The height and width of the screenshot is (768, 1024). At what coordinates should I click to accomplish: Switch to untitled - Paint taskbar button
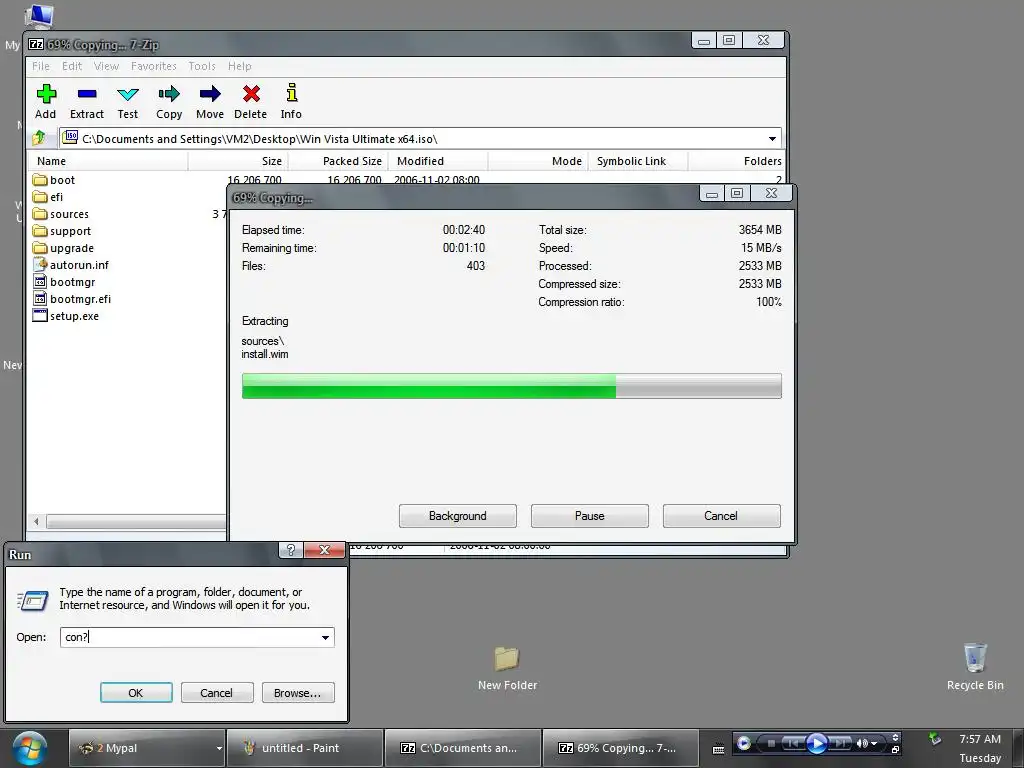(x=304, y=748)
